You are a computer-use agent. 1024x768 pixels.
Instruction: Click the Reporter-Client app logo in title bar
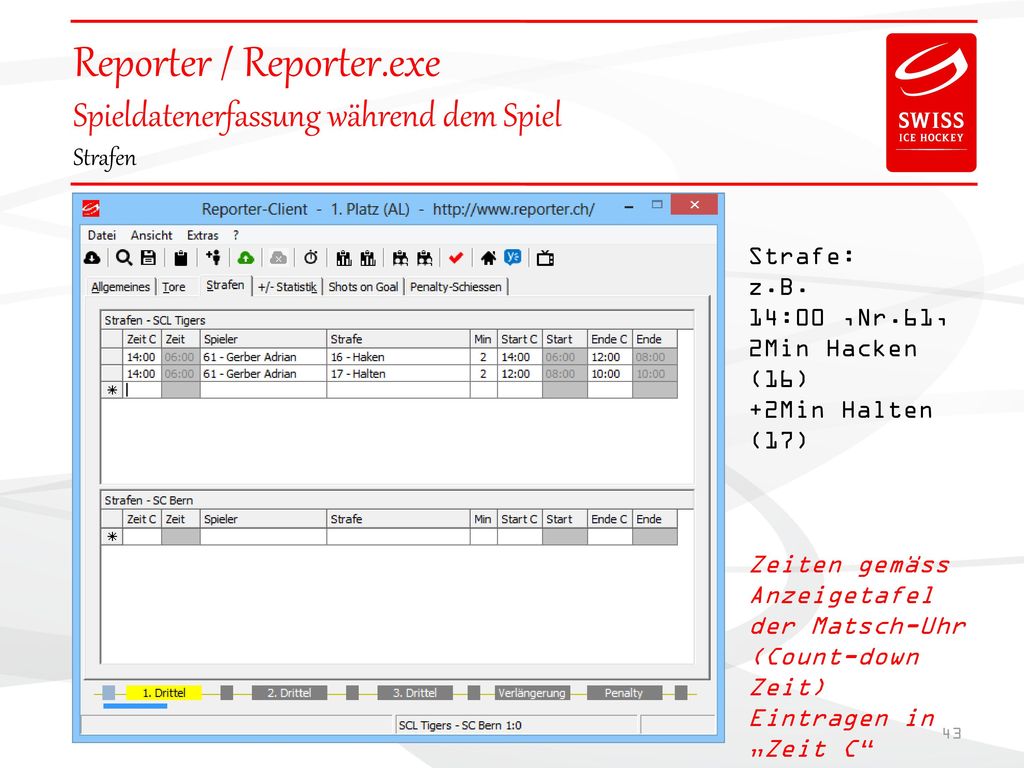(x=91, y=209)
